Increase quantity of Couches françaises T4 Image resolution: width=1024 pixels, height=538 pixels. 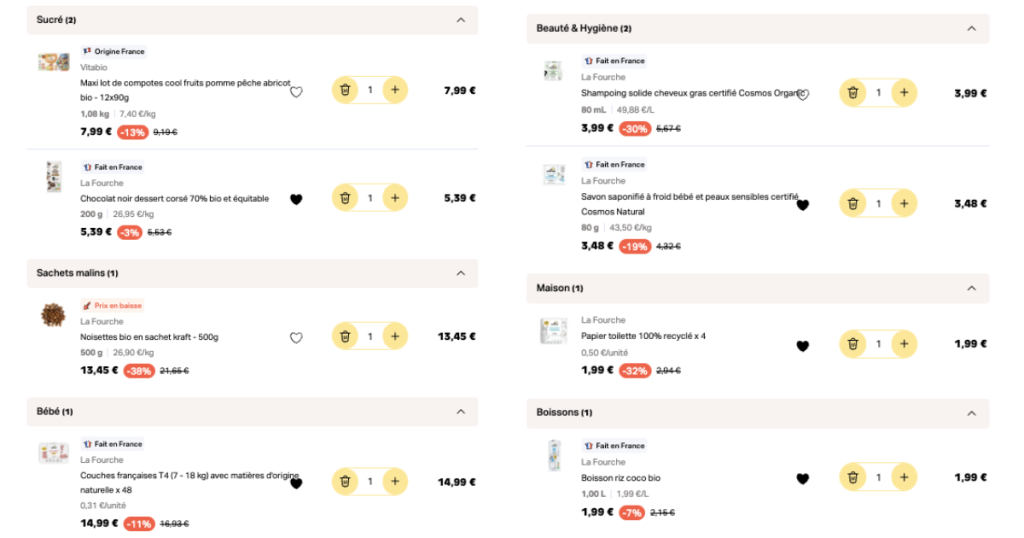point(395,481)
